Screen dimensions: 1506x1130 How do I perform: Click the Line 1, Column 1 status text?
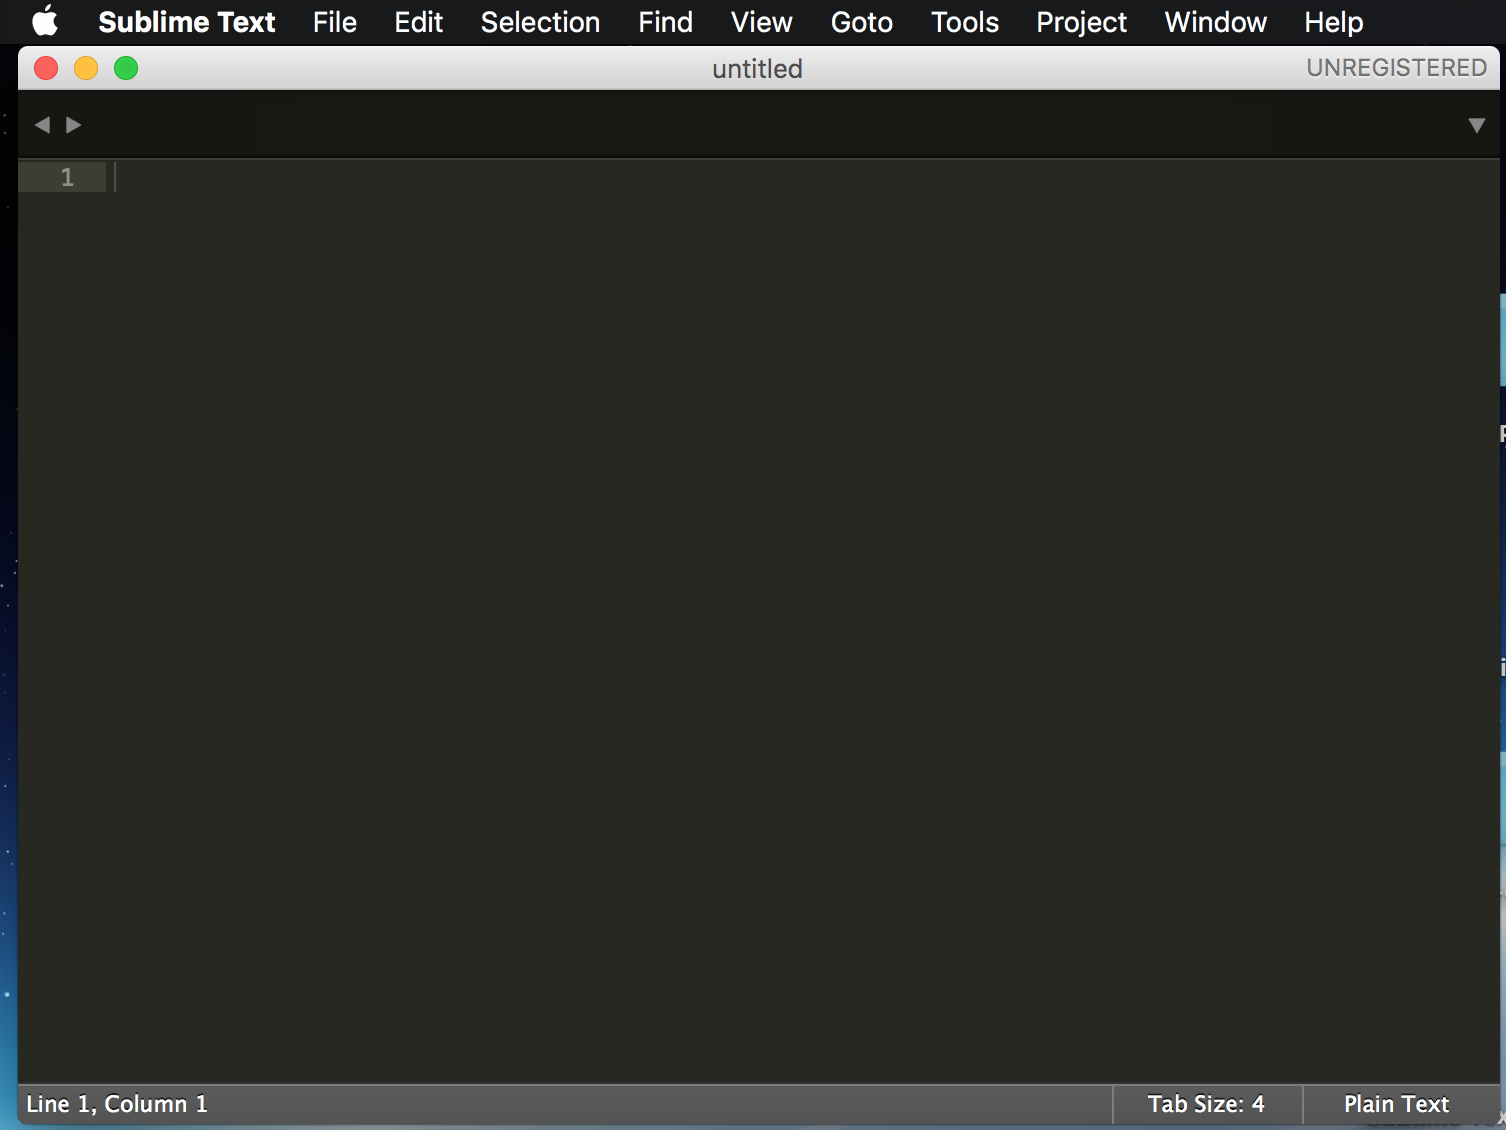click(117, 1104)
